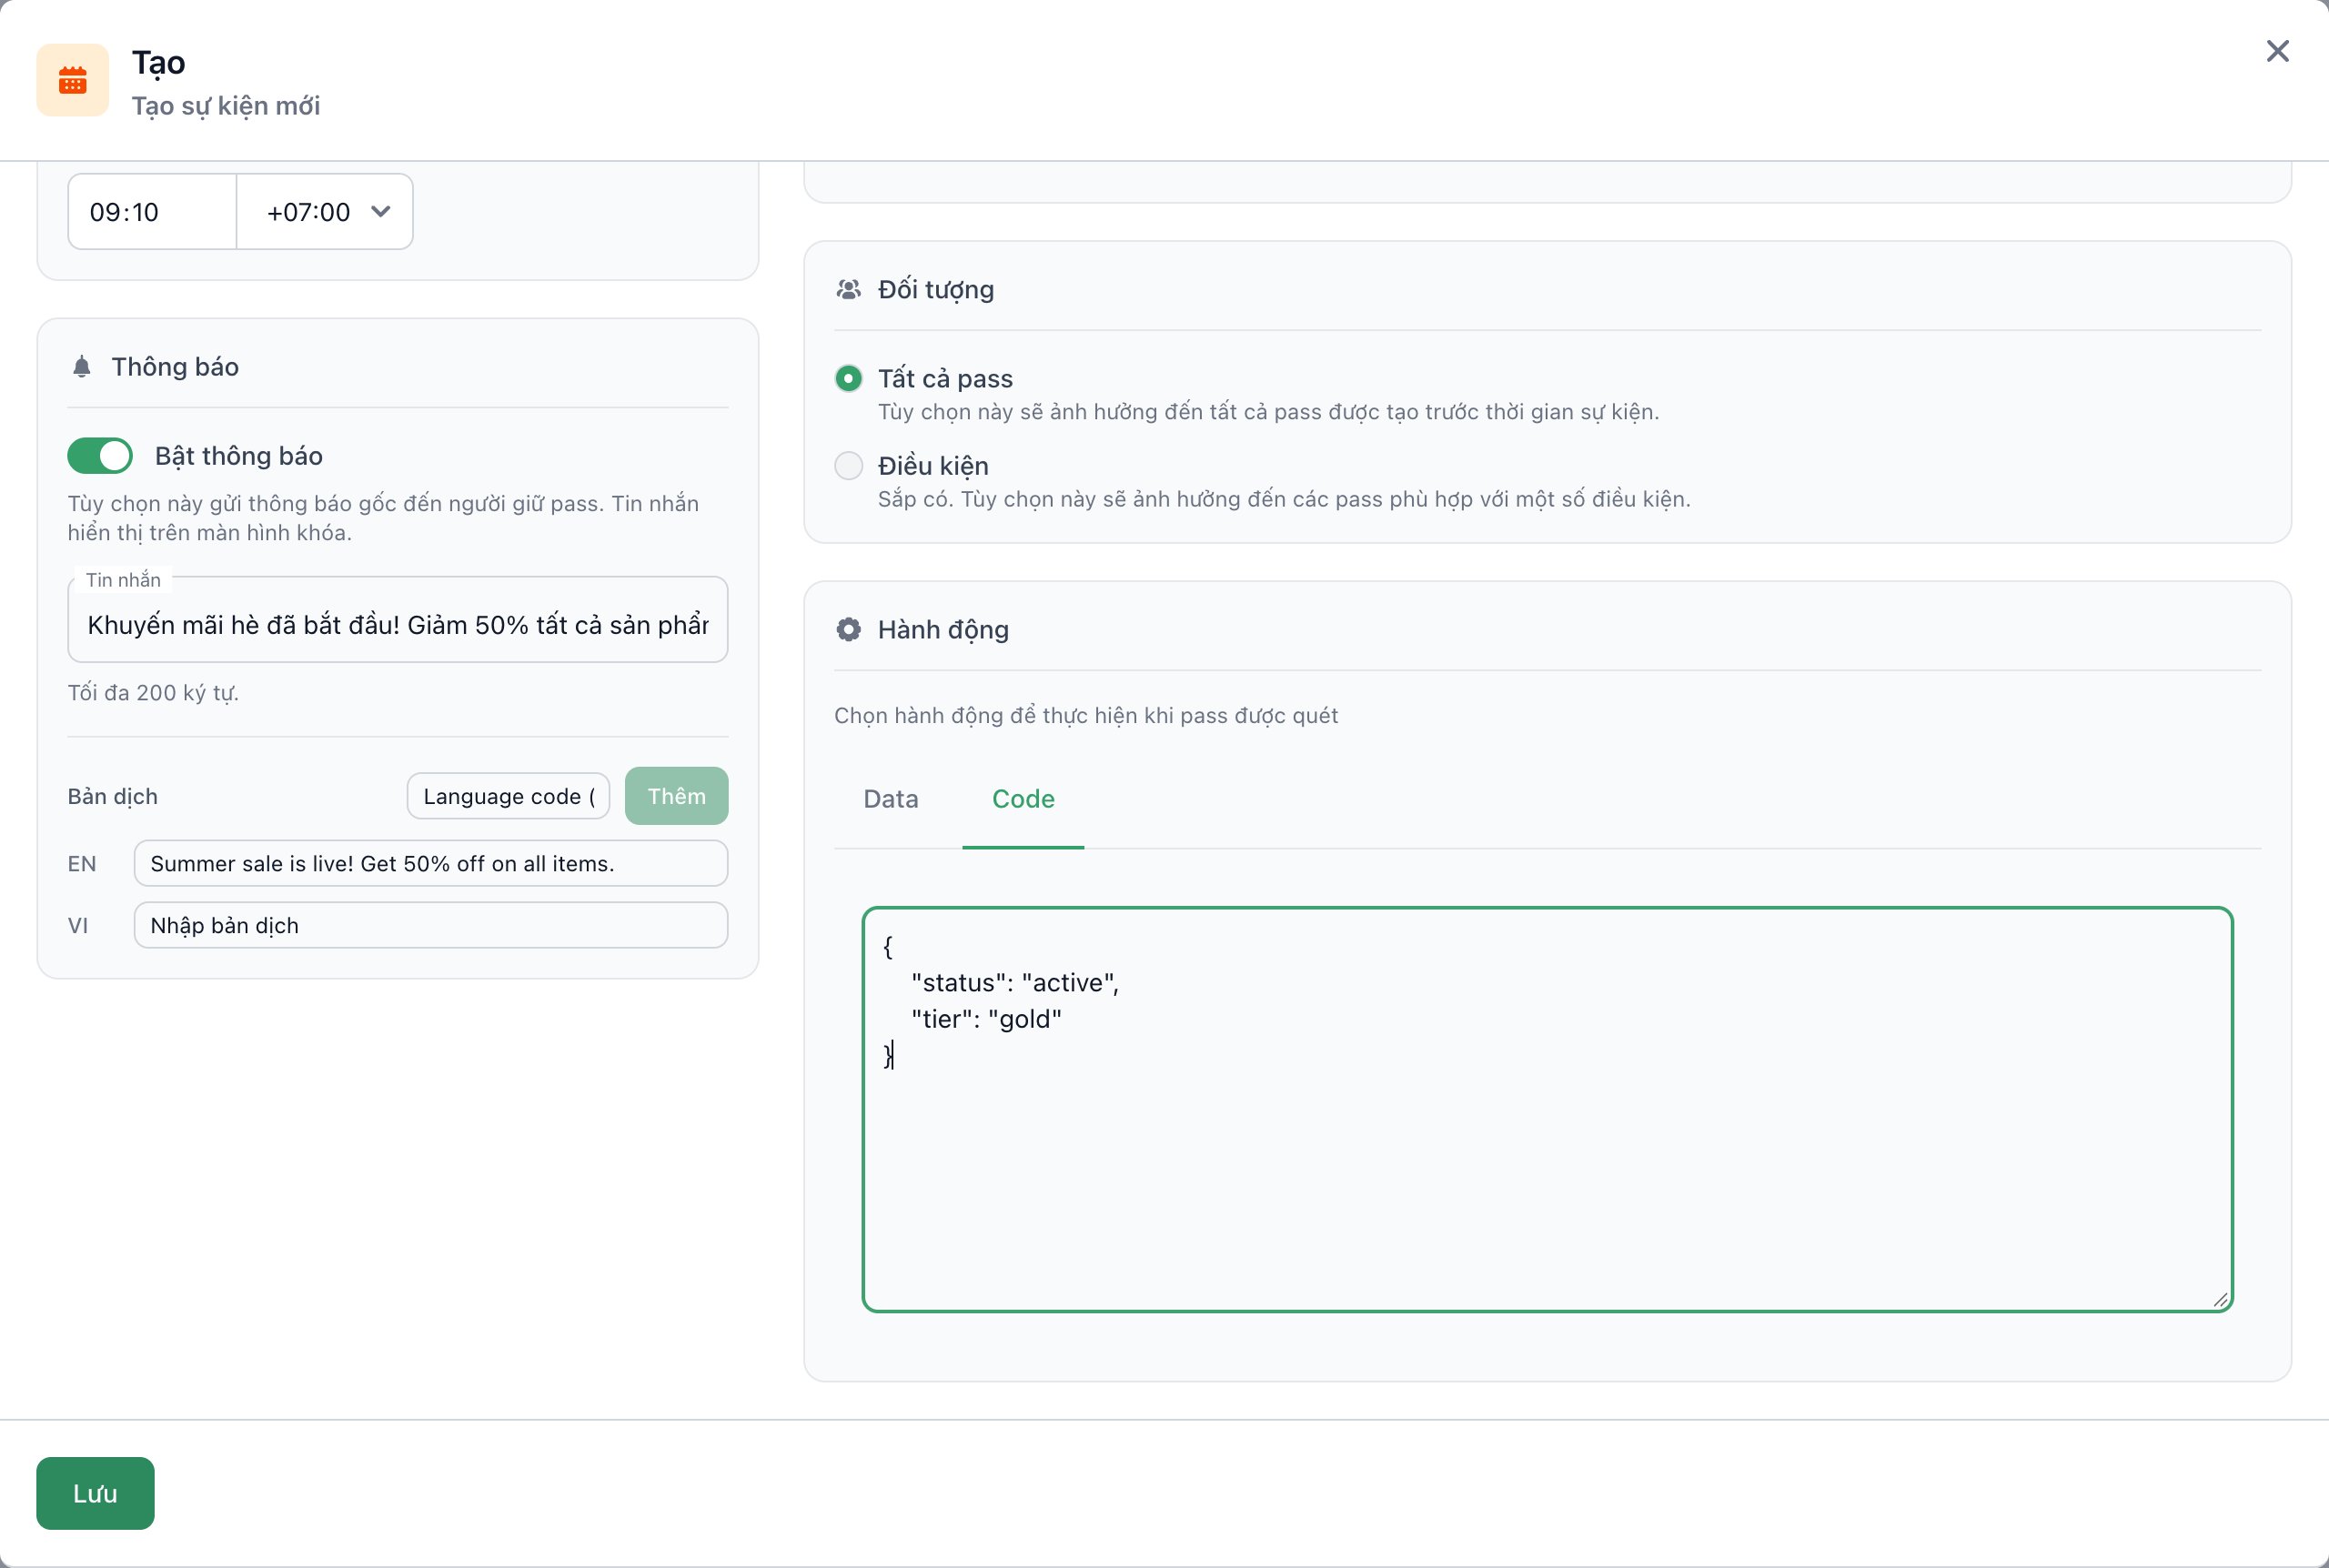Switch to the Data tab
Viewport: 2329px width, 1568px height.
coord(891,799)
